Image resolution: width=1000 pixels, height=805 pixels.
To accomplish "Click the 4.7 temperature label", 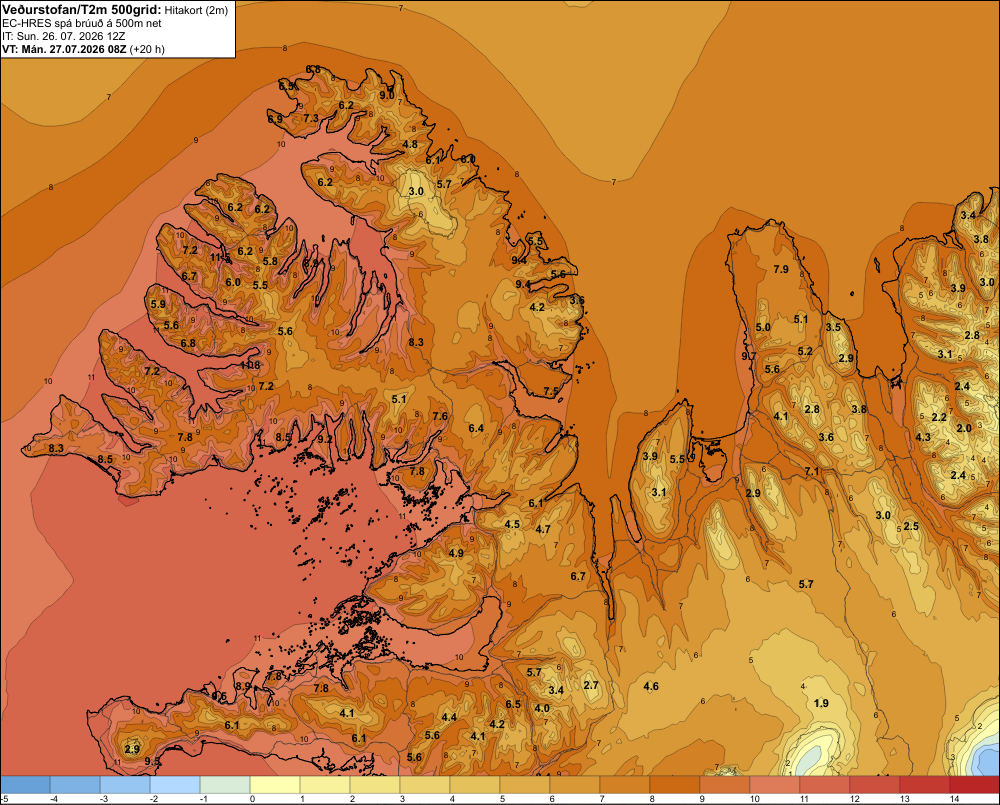I will pyautogui.click(x=543, y=529).
